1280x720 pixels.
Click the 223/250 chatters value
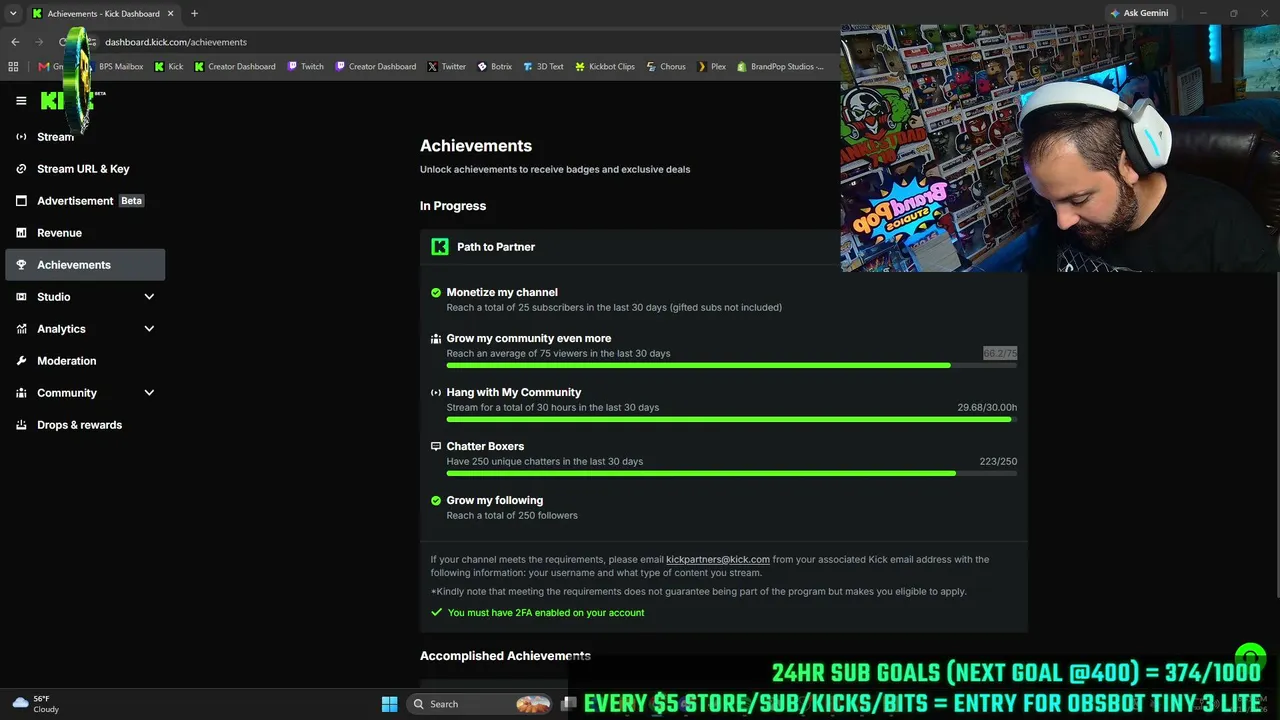[x=998, y=462]
